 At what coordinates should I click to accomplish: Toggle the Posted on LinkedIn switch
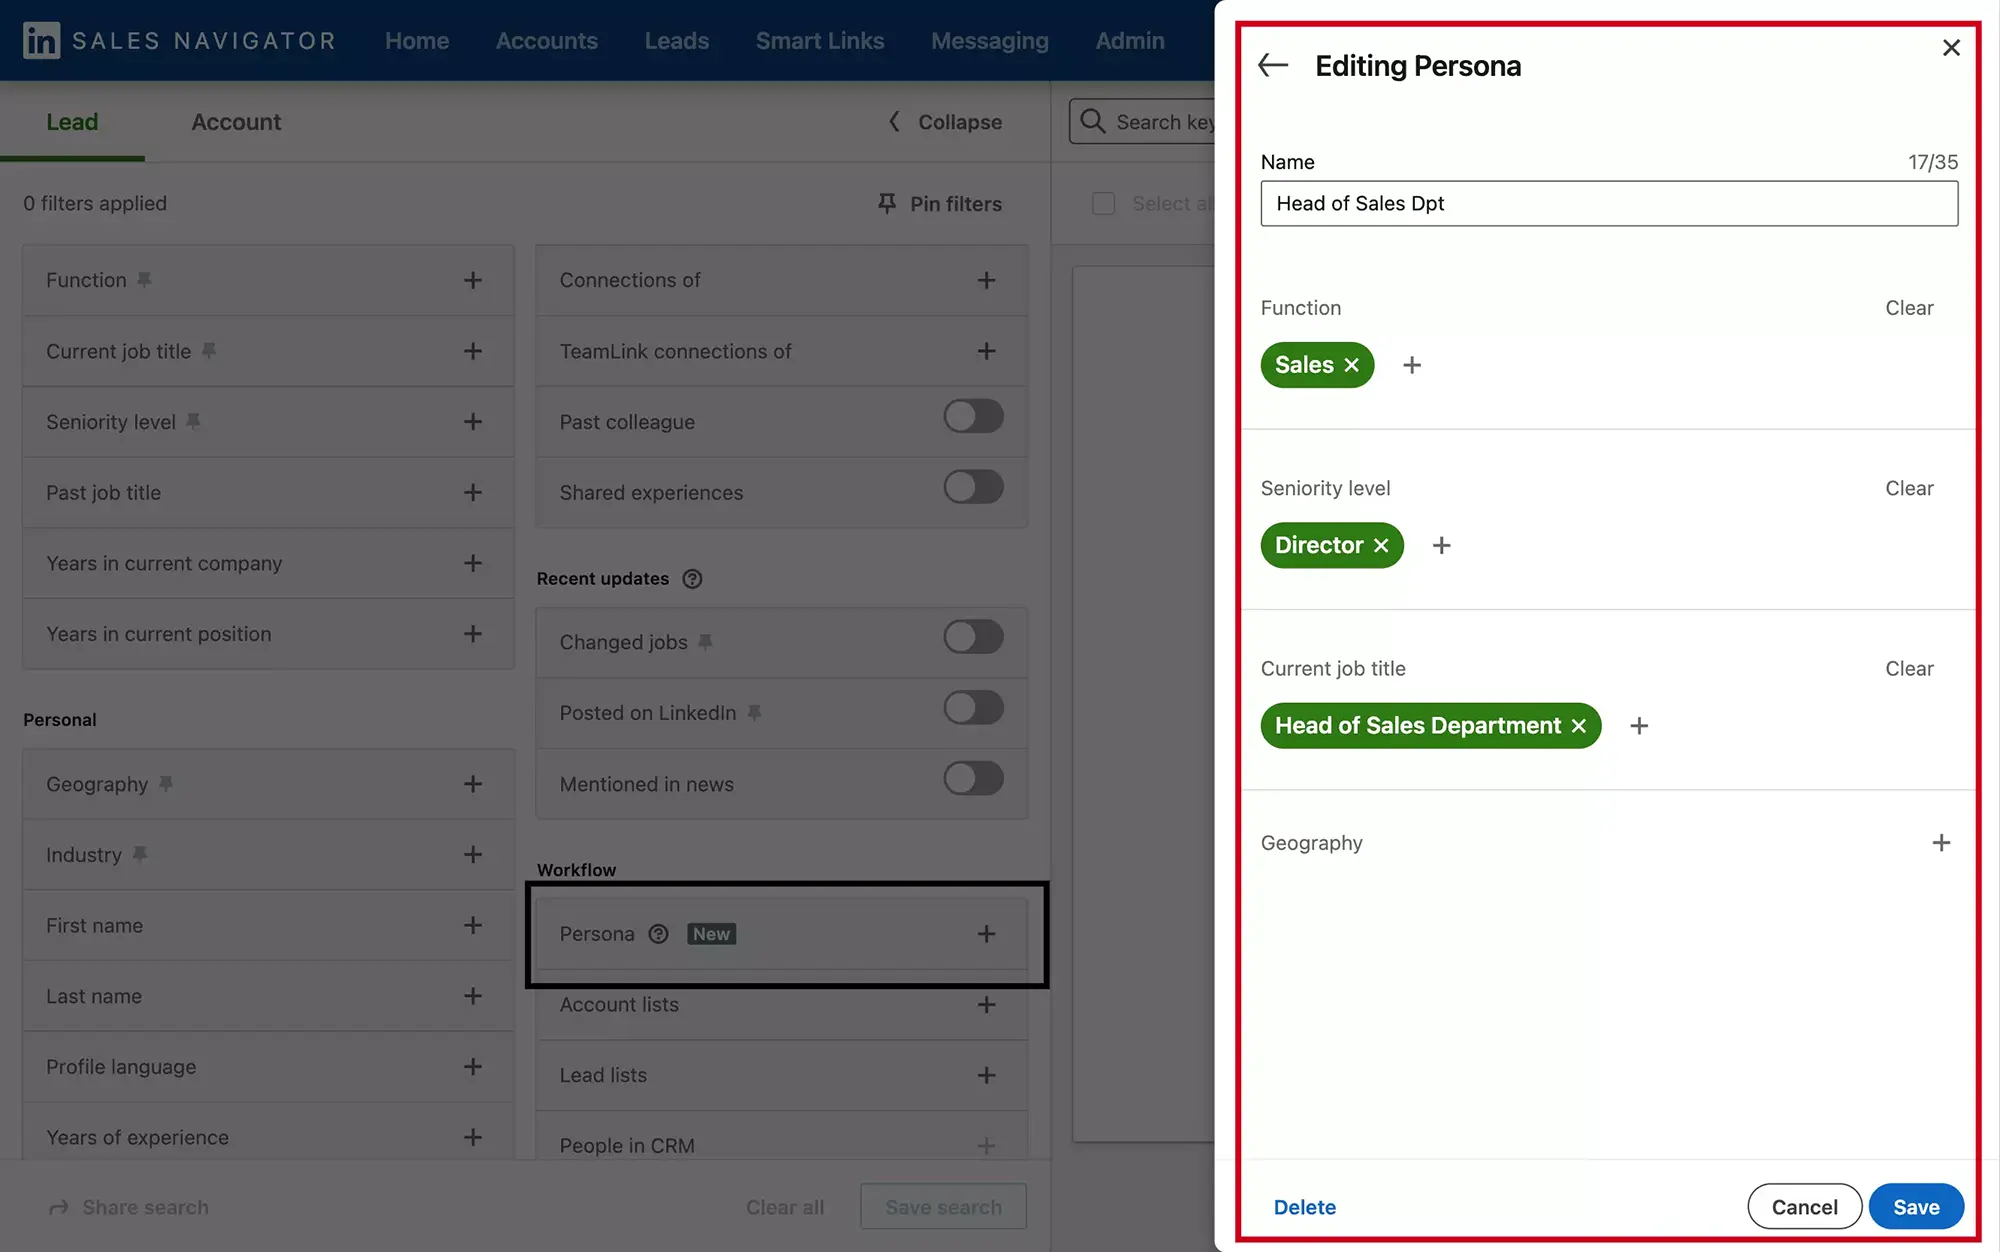(x=973, y=711)
